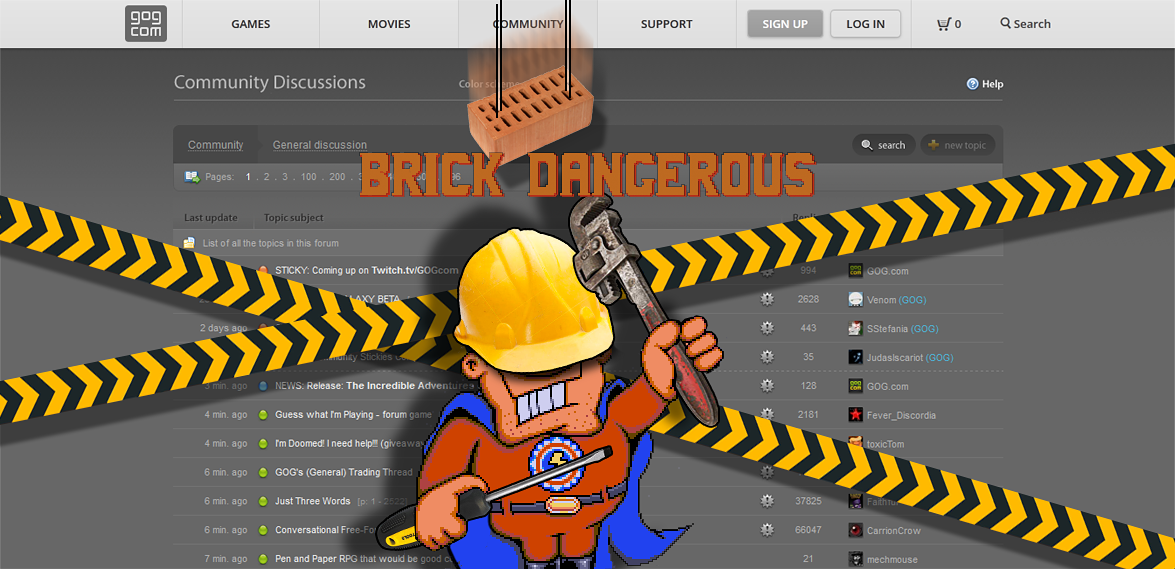This screenshot has width=1175, height=569.
Task: Go to page 200
Action: coord(337,177)
